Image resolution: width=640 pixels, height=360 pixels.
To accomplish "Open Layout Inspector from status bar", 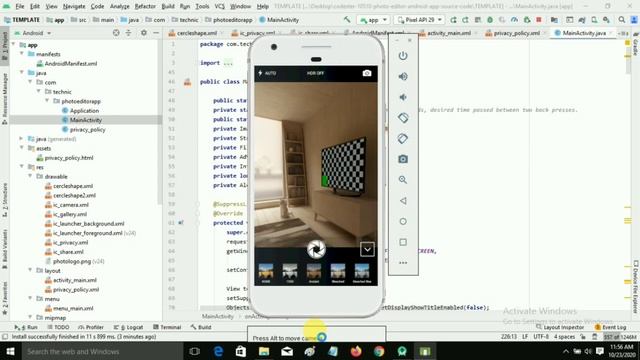I will 560,327.
